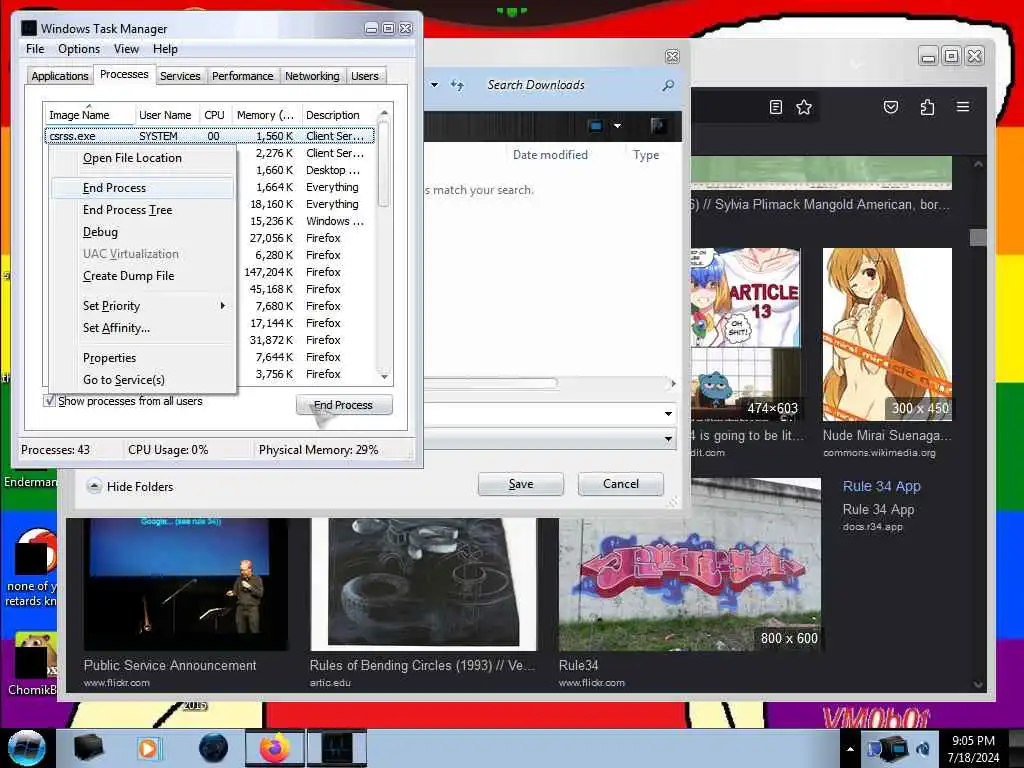Choose End Process Tree menu entry
1024x768 pixels.
(143, 210)
